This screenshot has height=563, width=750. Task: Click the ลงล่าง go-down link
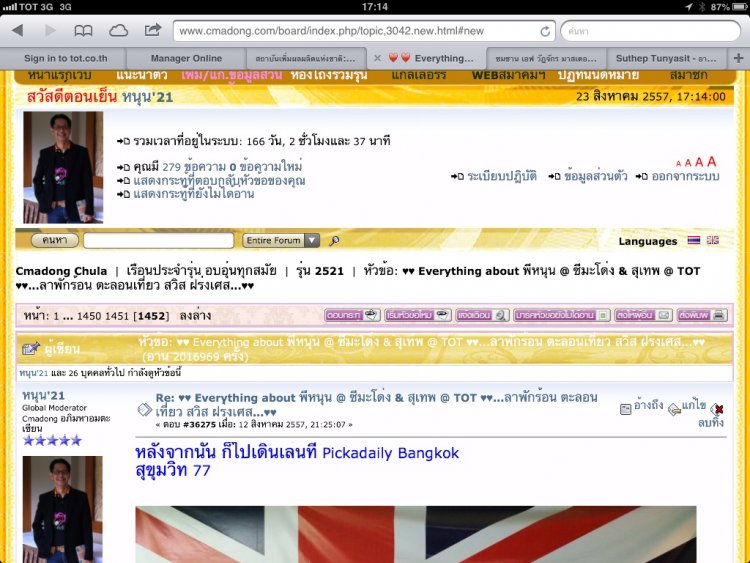tap(195, 316)
